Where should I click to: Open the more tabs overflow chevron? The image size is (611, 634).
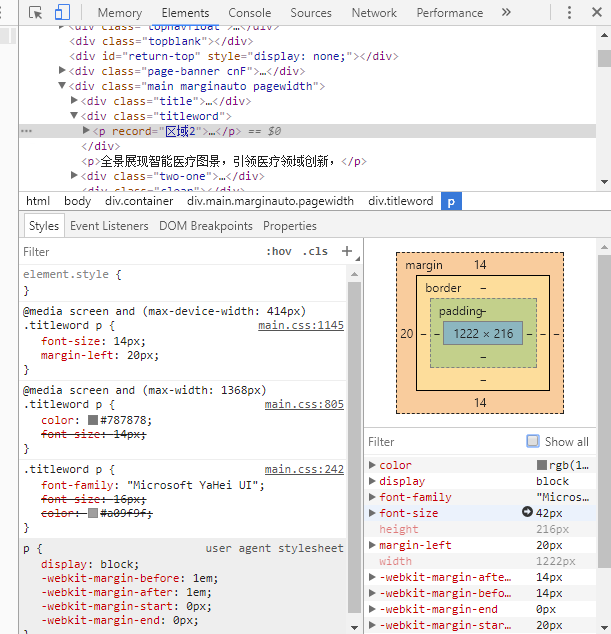pyautogui.click(x=506, y=13)
